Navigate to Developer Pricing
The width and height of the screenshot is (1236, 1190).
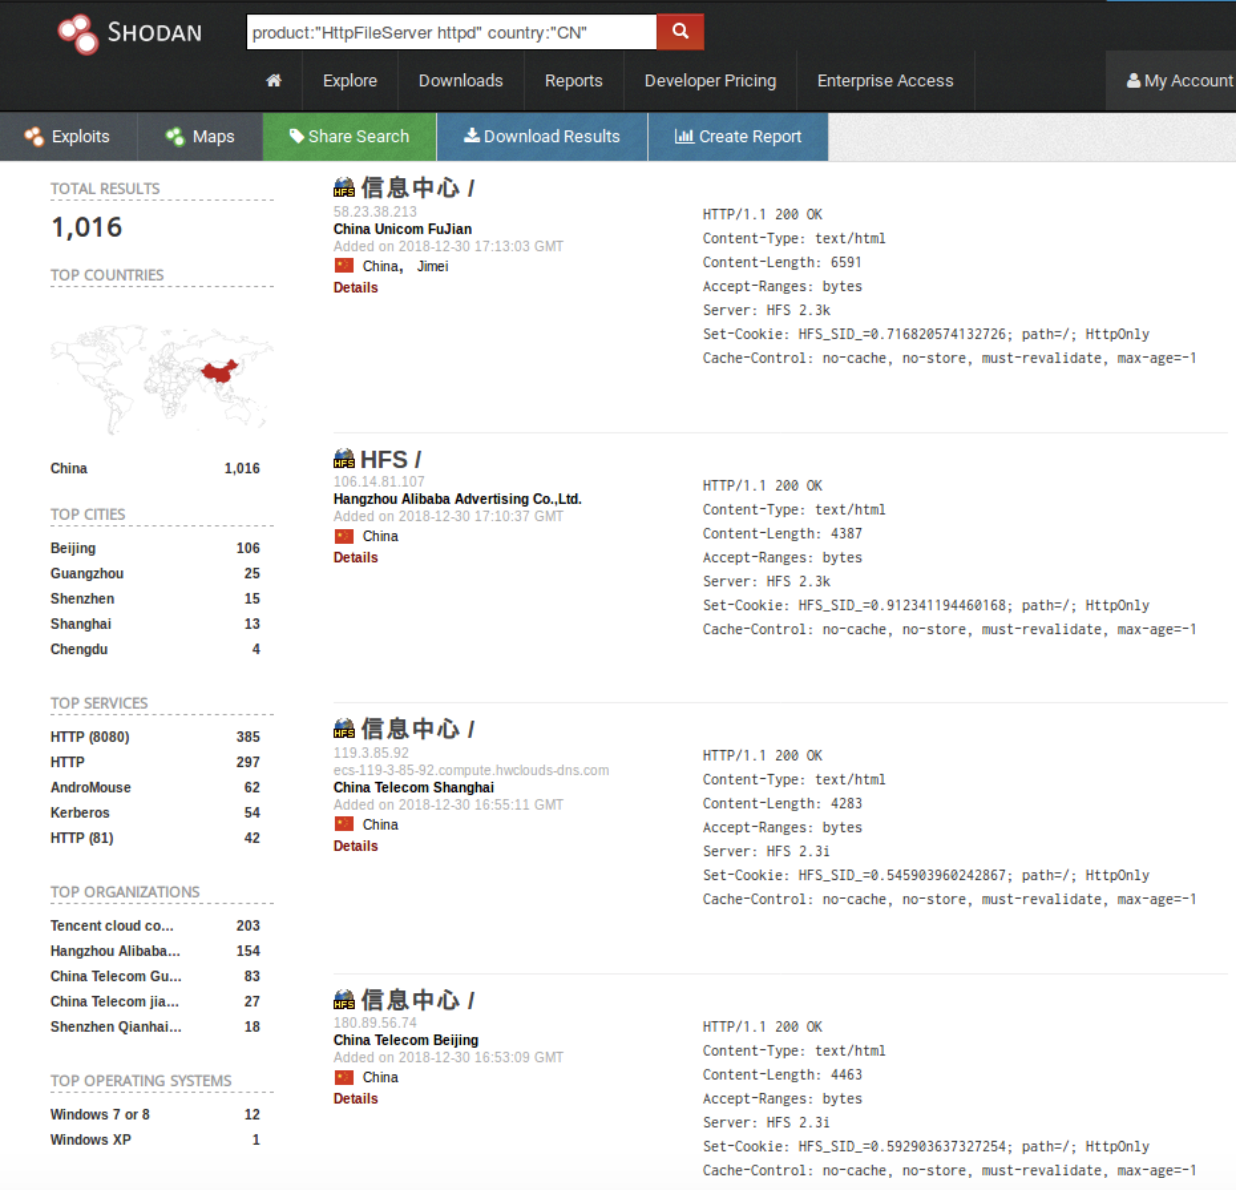point(710,81)
